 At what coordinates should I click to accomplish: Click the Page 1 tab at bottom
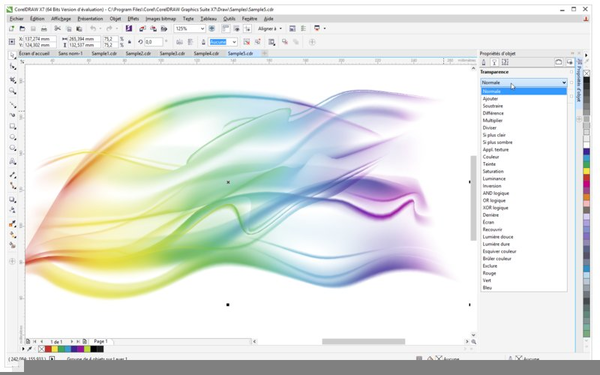point(101,341)
